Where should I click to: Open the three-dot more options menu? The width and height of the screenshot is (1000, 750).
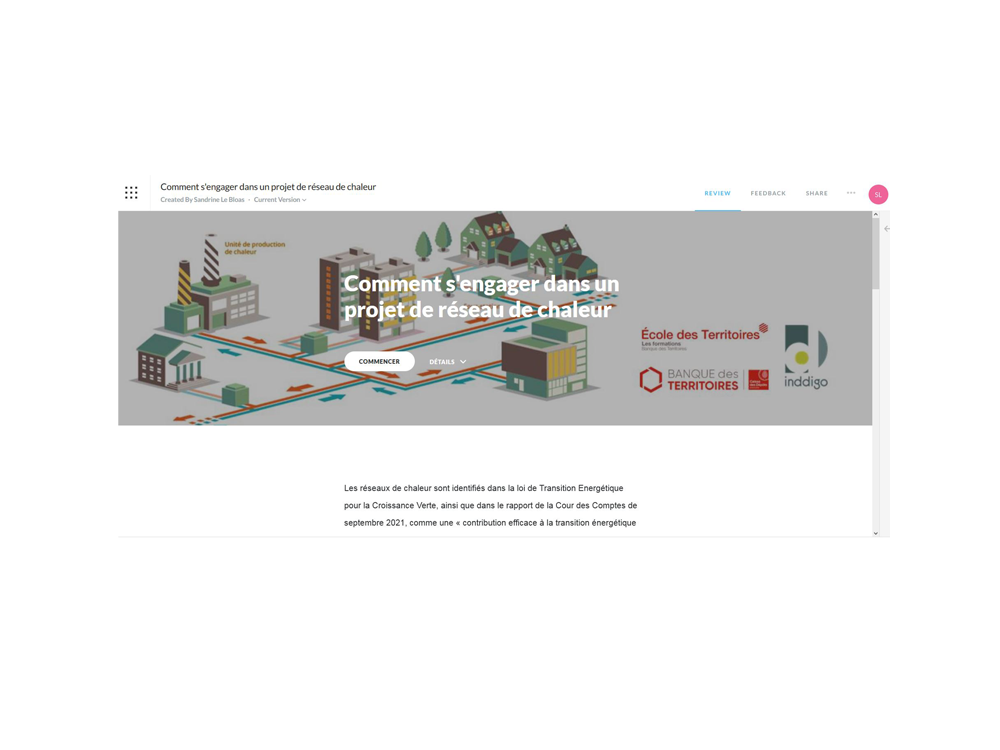click(x=851, y=193)
